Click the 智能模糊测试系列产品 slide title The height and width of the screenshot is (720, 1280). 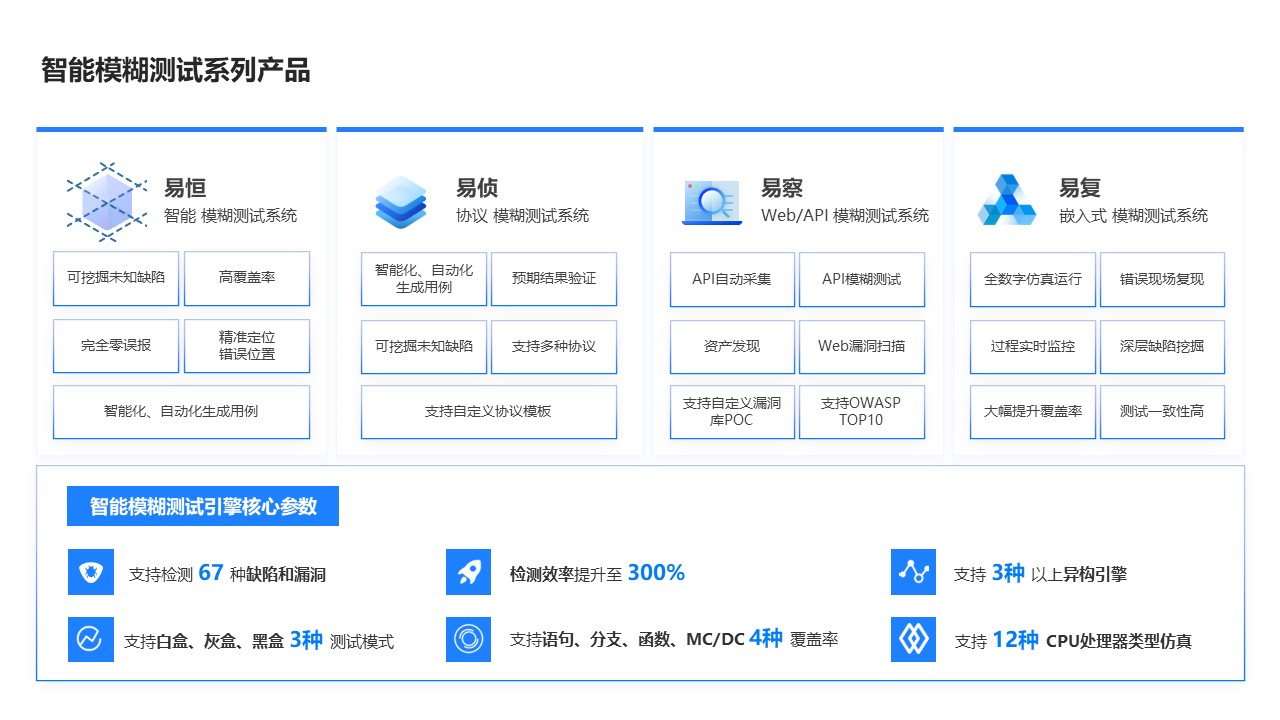(x=176, y=71)
